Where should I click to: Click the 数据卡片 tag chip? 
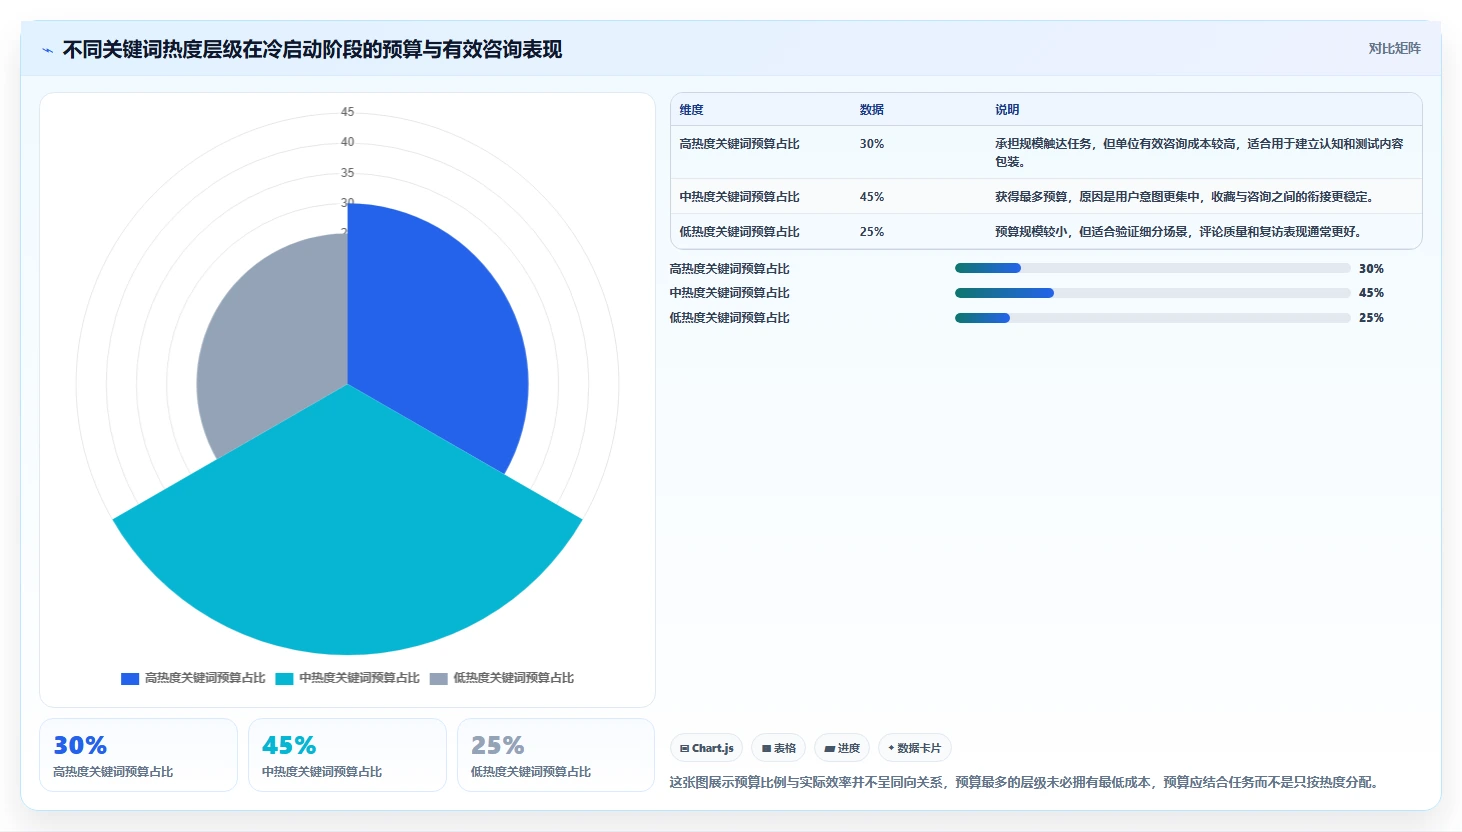tap(914, 748)
